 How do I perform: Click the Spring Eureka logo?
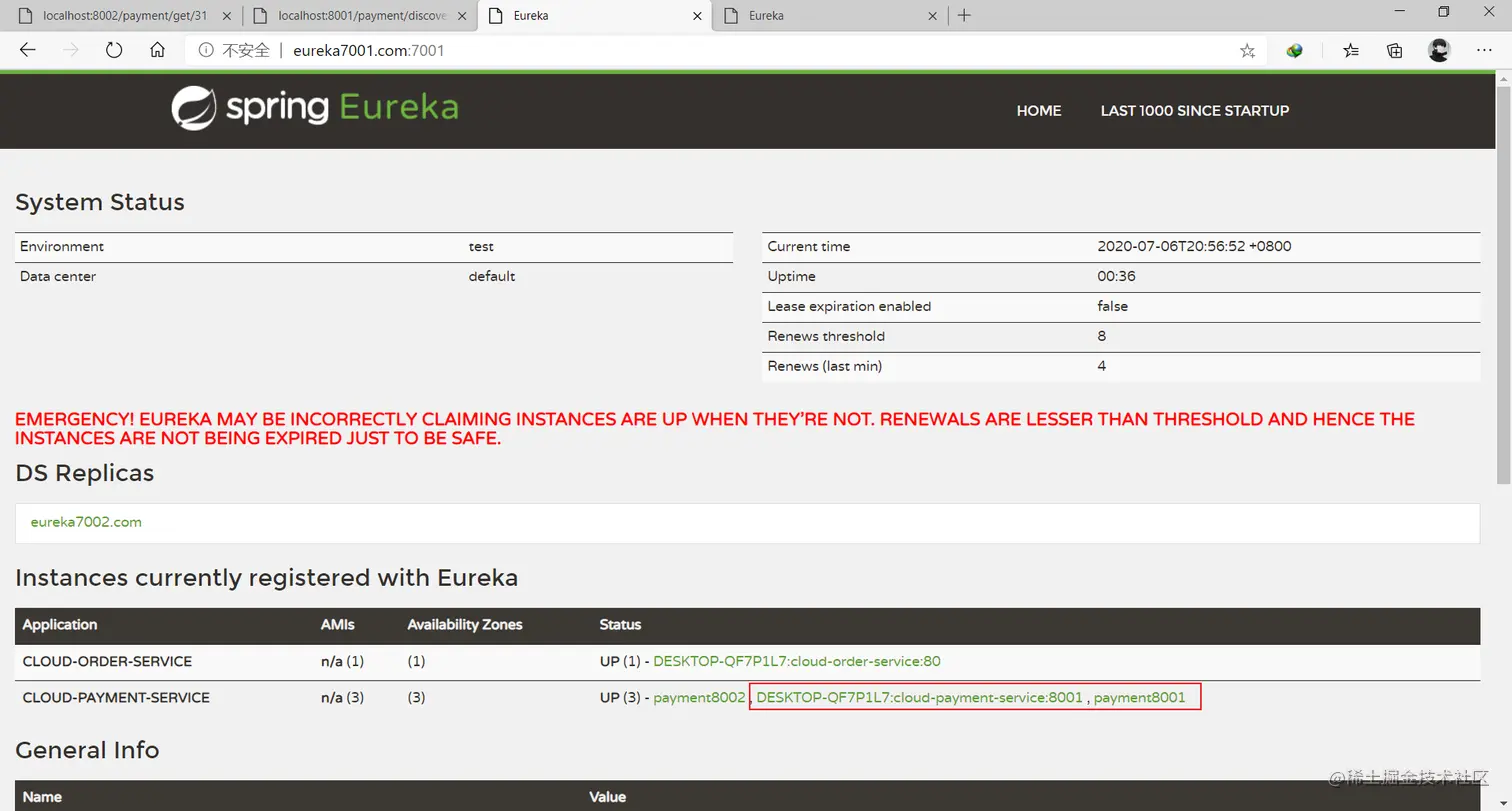click(314, 108)
